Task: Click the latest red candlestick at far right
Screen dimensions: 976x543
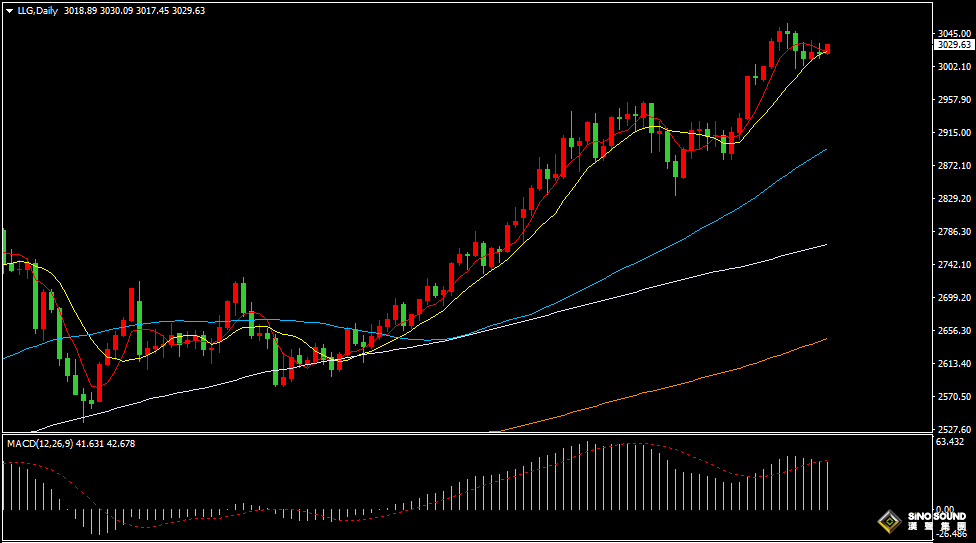Action: click(x=827, y=49)
